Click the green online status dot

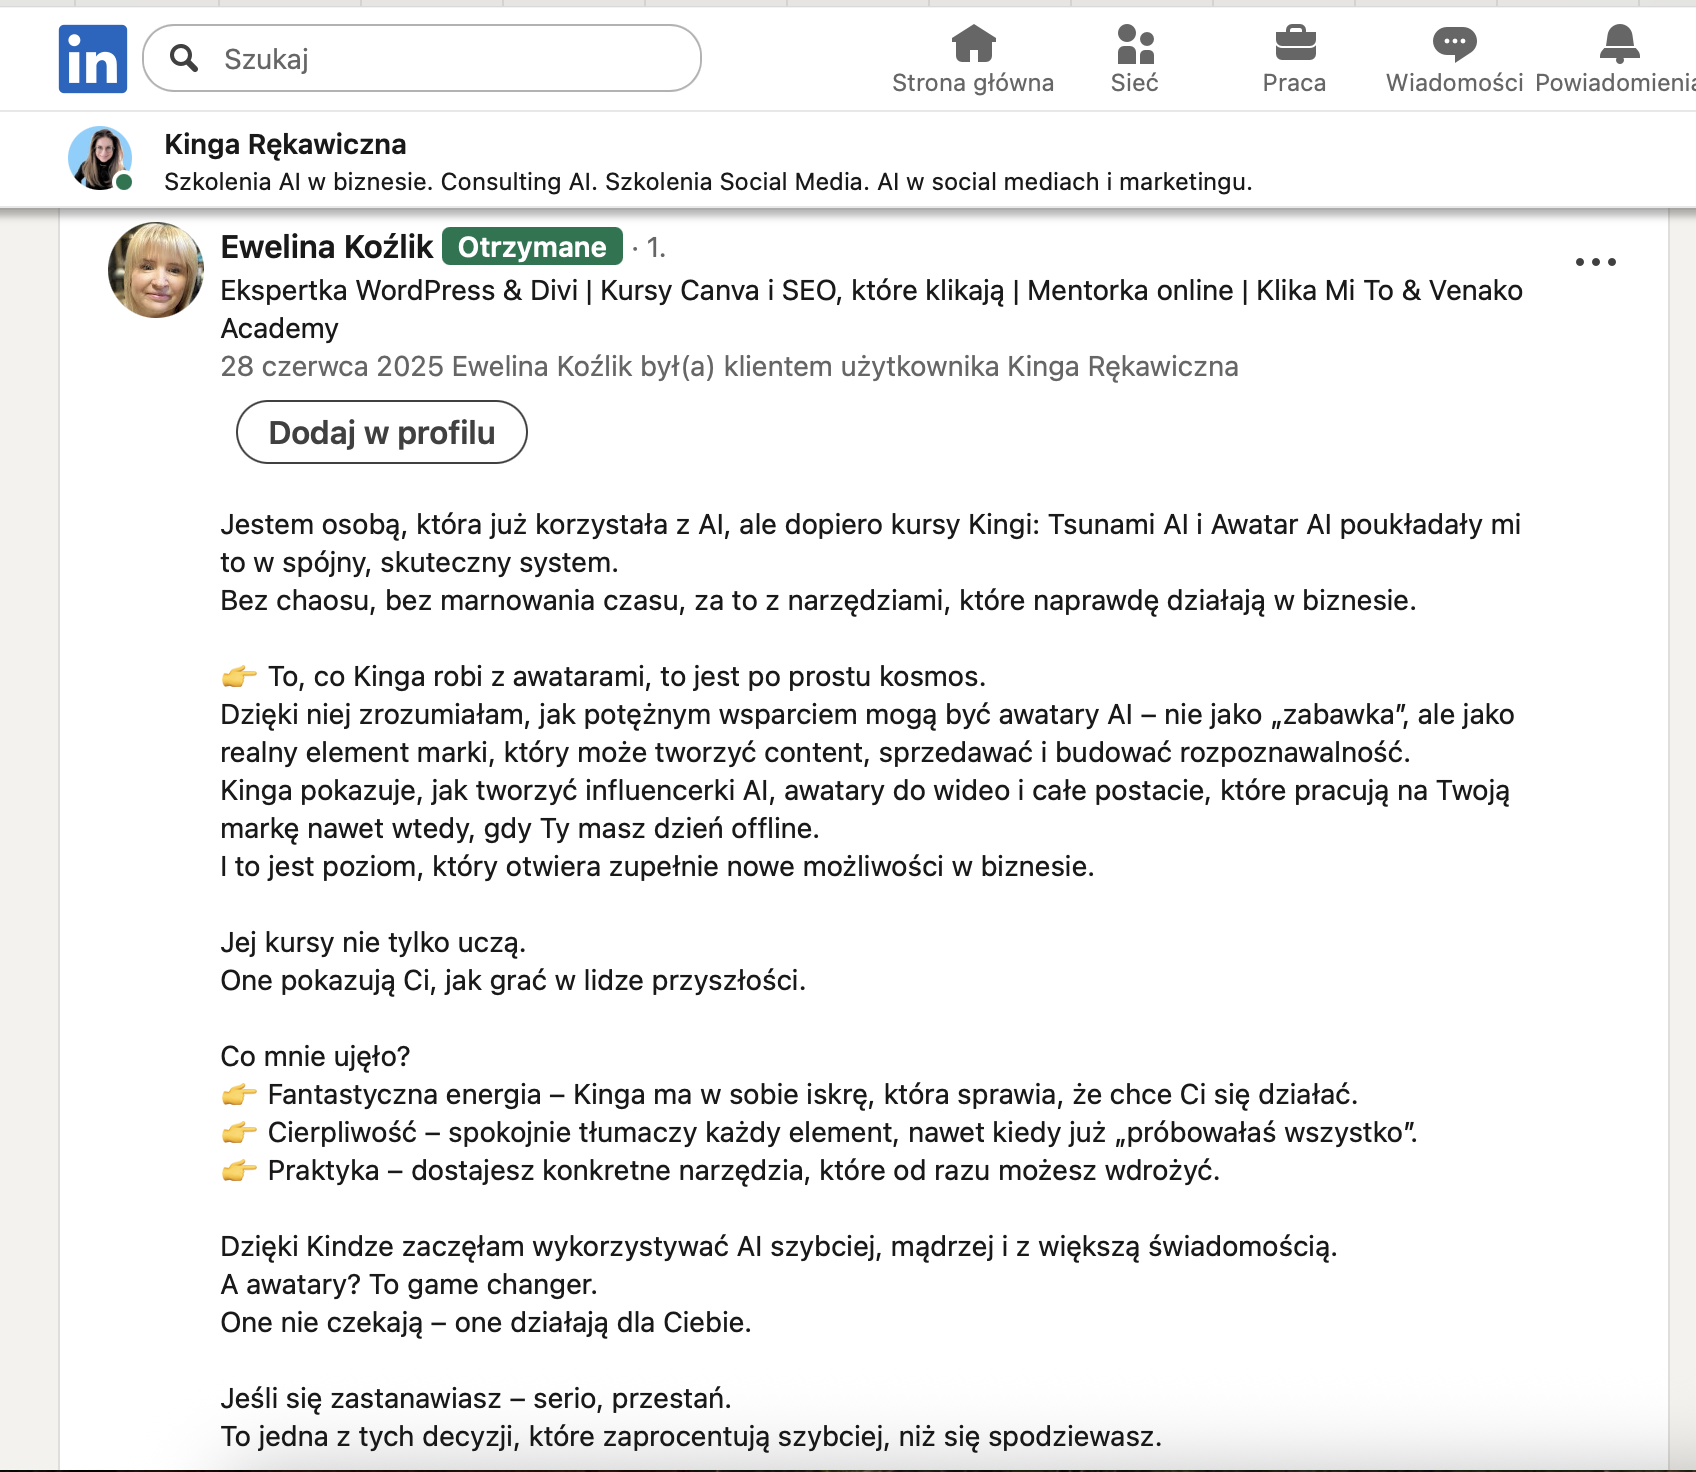click(124, 182)
